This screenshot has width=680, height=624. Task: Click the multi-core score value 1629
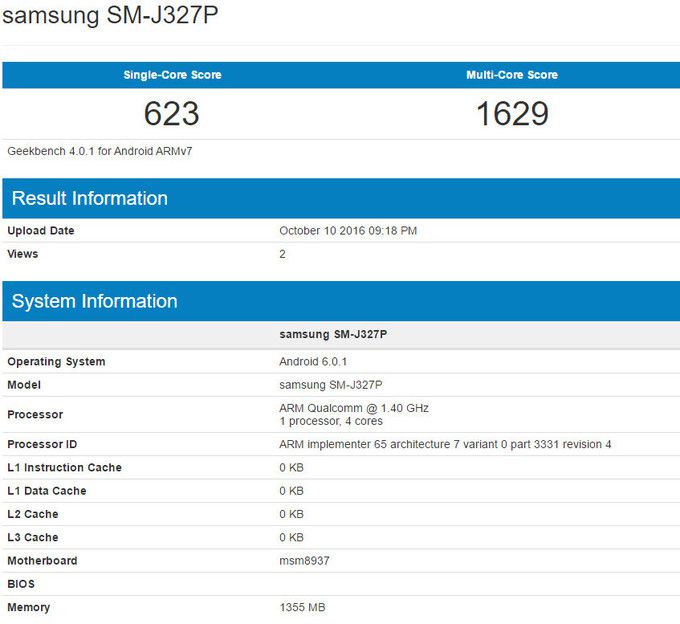coord(511,114)
